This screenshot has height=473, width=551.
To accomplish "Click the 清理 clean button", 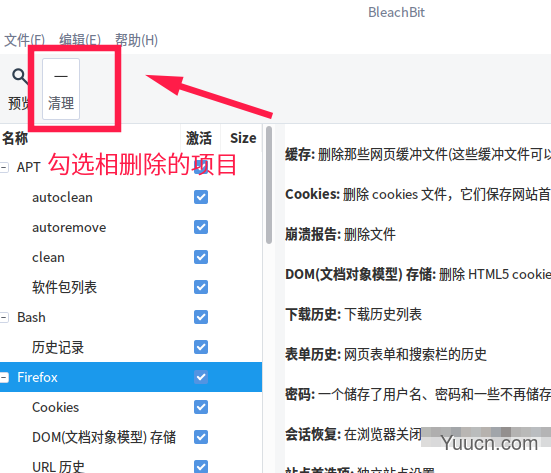I will (61, 89).
